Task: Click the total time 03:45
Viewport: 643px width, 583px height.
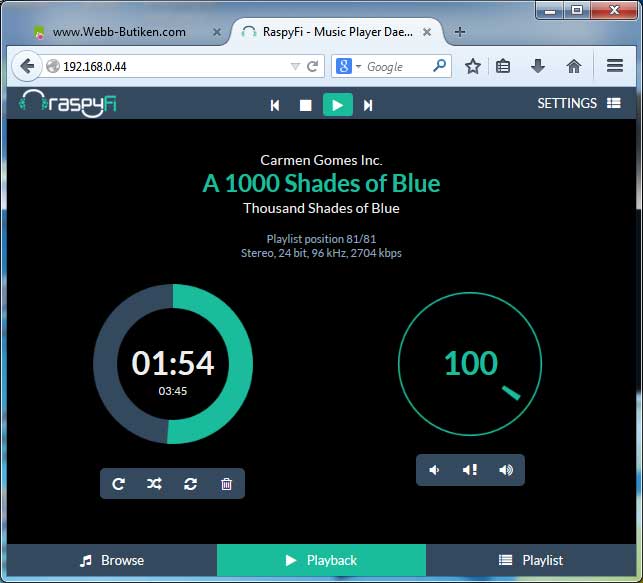Action: pyautogui.click(x=173, y=391)
